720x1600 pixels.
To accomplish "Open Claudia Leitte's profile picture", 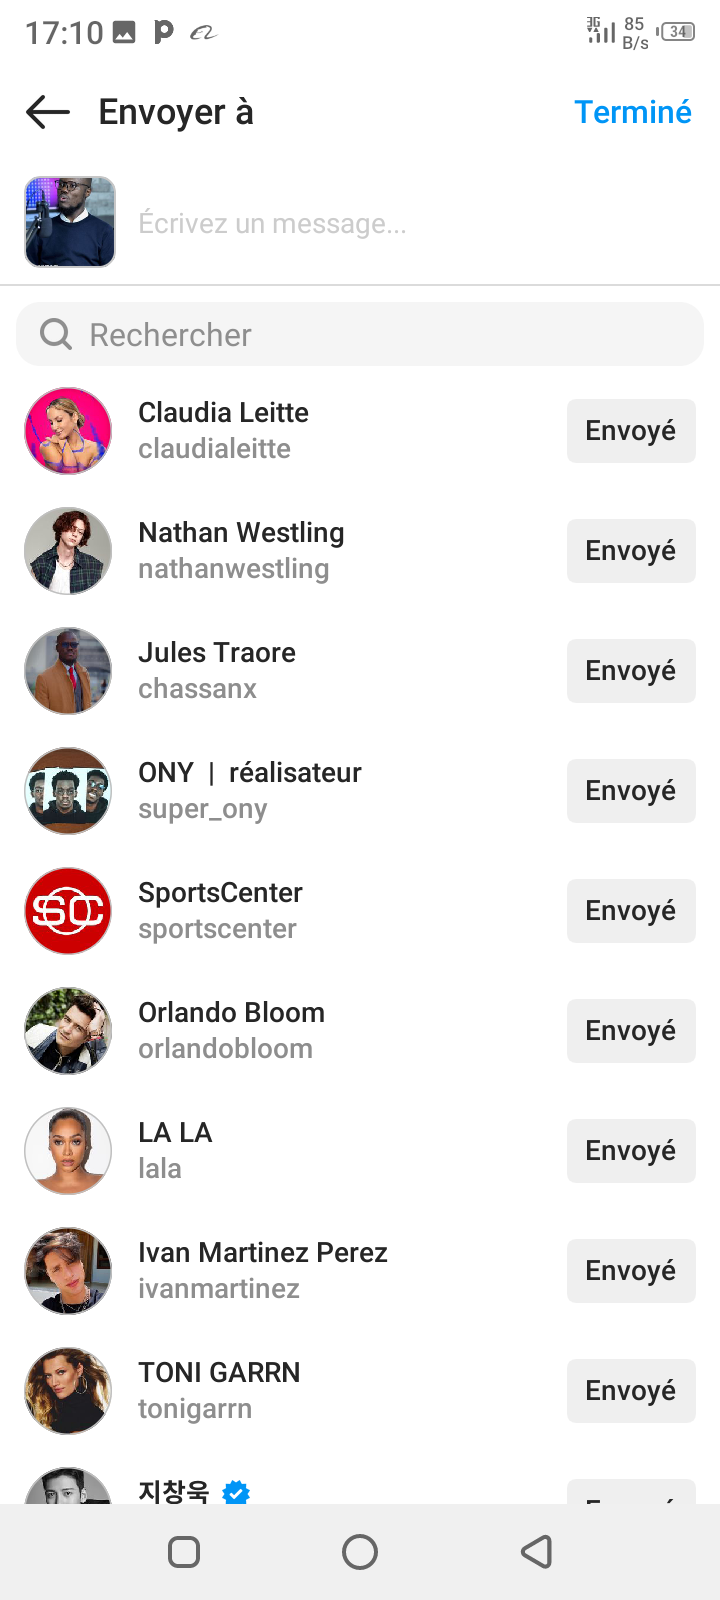I will (68, 431).
